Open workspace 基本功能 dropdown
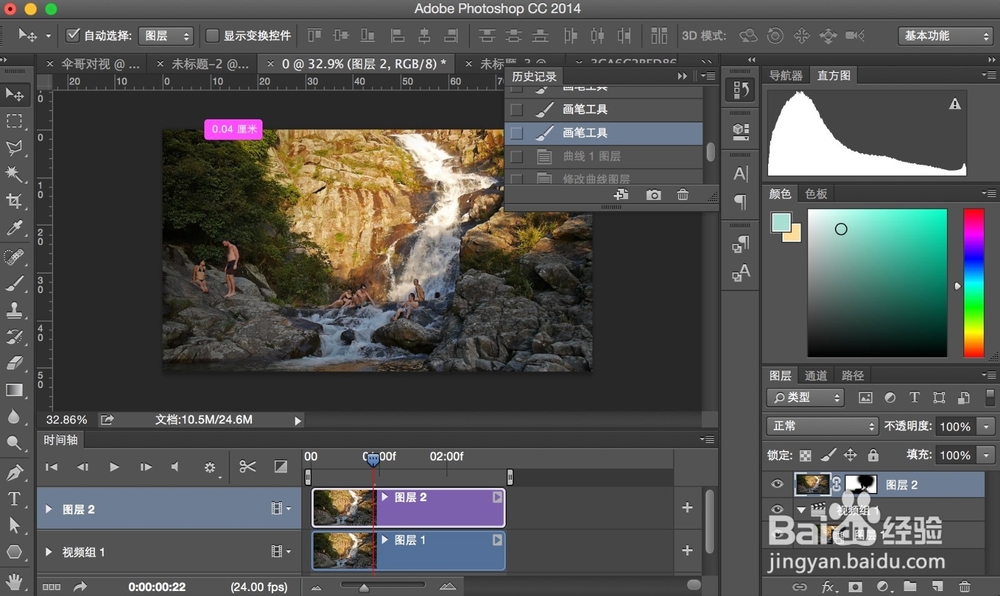This screenshot has height=596, width=1000. pyautogui.click(x=945, y=36)
